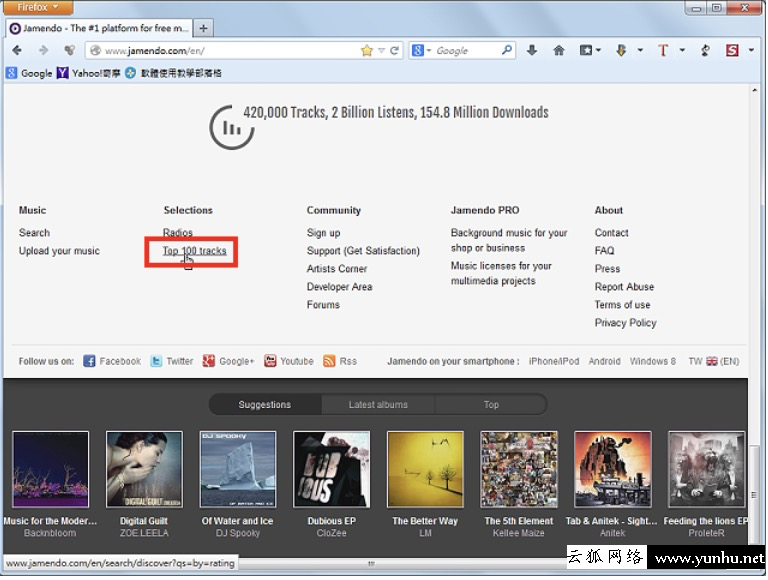Switch to the Latest albums tab
Viewport: 768px width, 580px height.
[378, 405]
